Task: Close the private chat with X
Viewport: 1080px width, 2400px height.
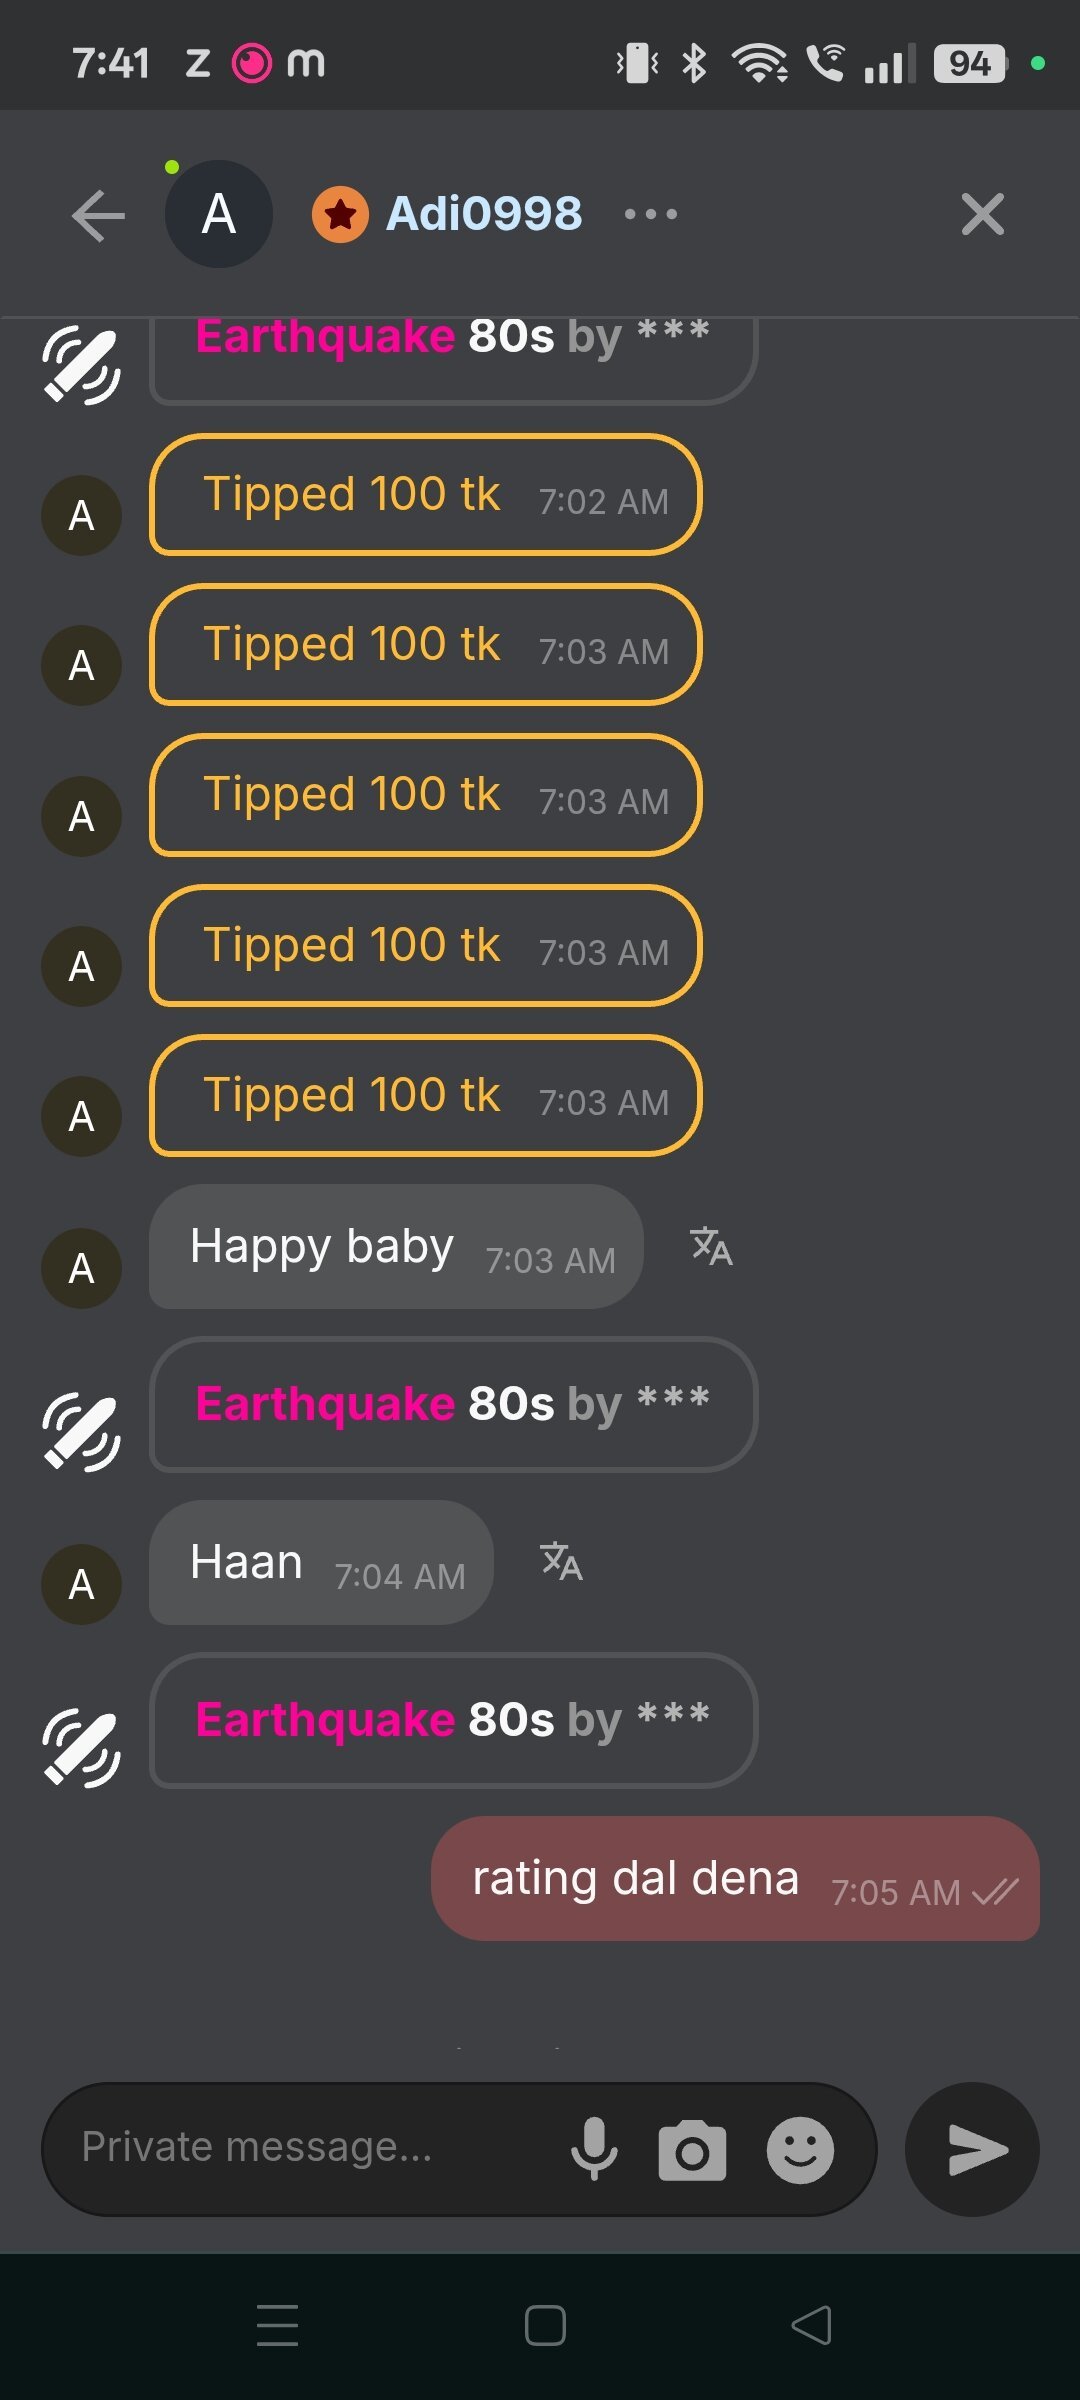Action: click(982, 215)
